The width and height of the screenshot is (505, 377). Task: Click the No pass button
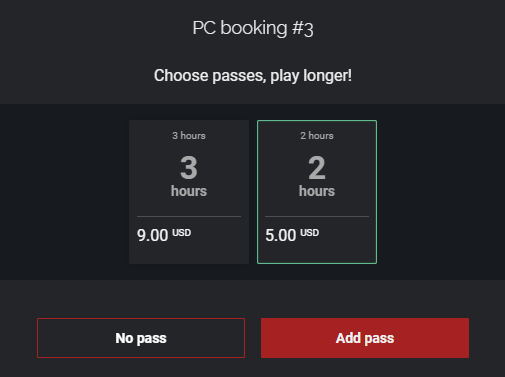pos(141,338)
